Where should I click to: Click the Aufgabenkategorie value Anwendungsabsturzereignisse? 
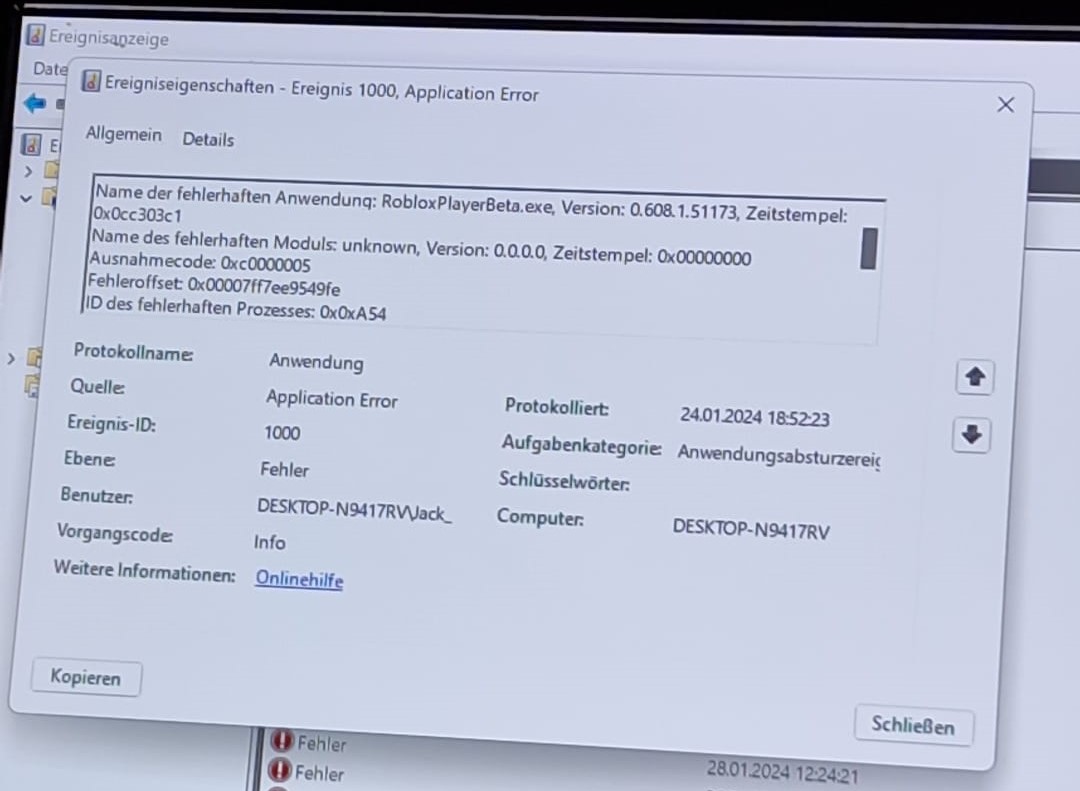(x=778, y=455)
